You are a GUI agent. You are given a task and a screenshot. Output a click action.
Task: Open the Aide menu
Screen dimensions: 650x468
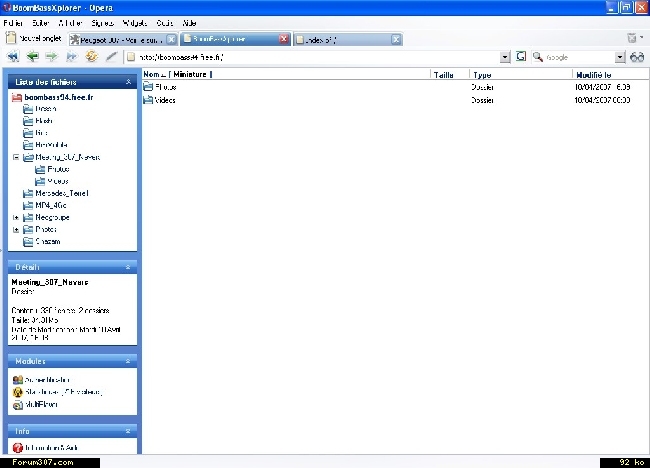click(189, 23)
